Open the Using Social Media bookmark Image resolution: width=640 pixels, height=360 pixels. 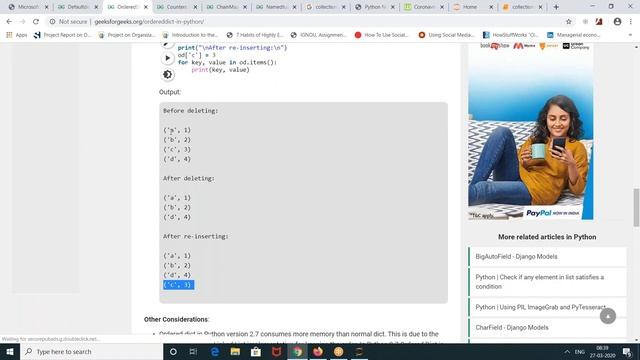coord(447,35)
